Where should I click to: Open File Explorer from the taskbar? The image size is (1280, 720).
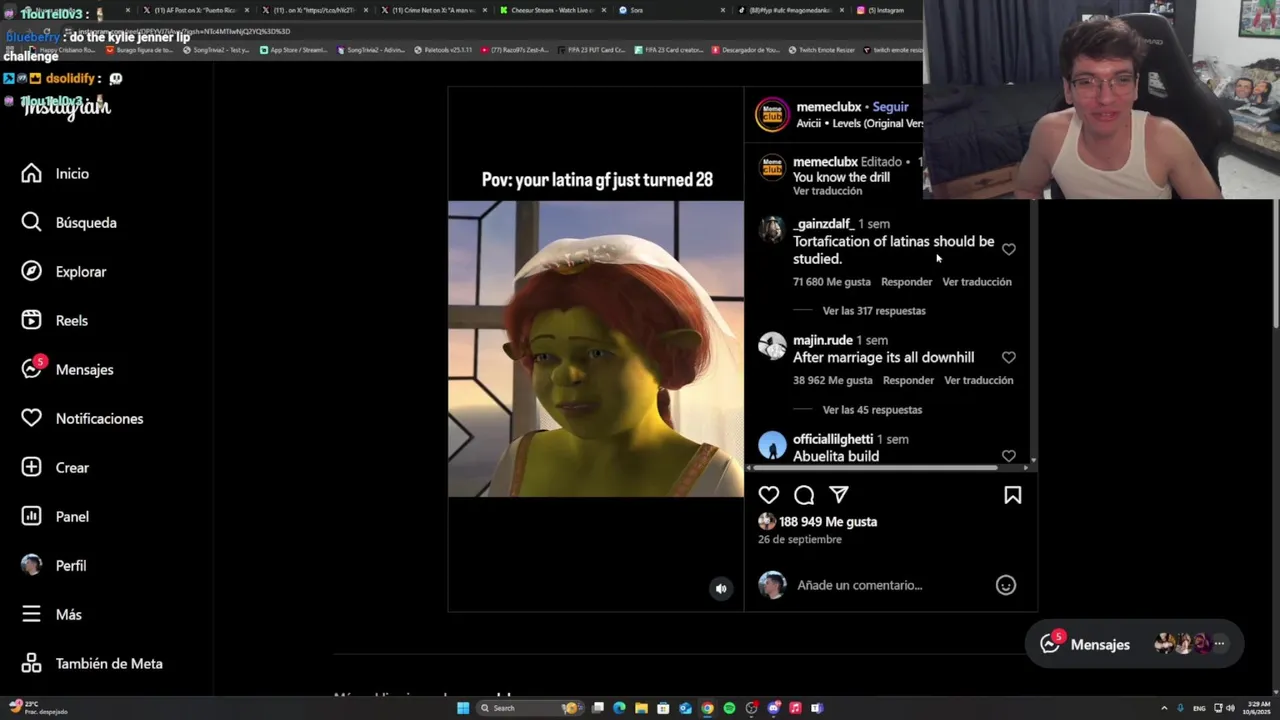tap(641, 708)
